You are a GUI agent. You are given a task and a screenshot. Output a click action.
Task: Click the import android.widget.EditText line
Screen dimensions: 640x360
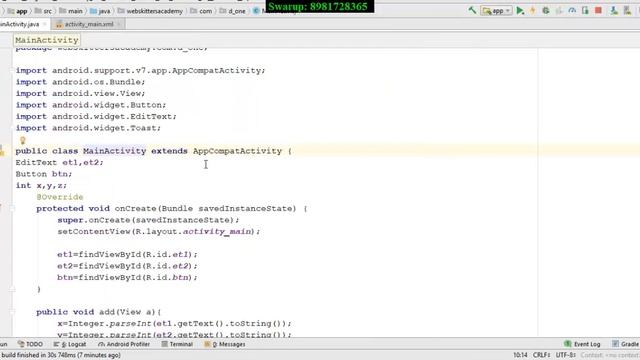tap(96, 116)
